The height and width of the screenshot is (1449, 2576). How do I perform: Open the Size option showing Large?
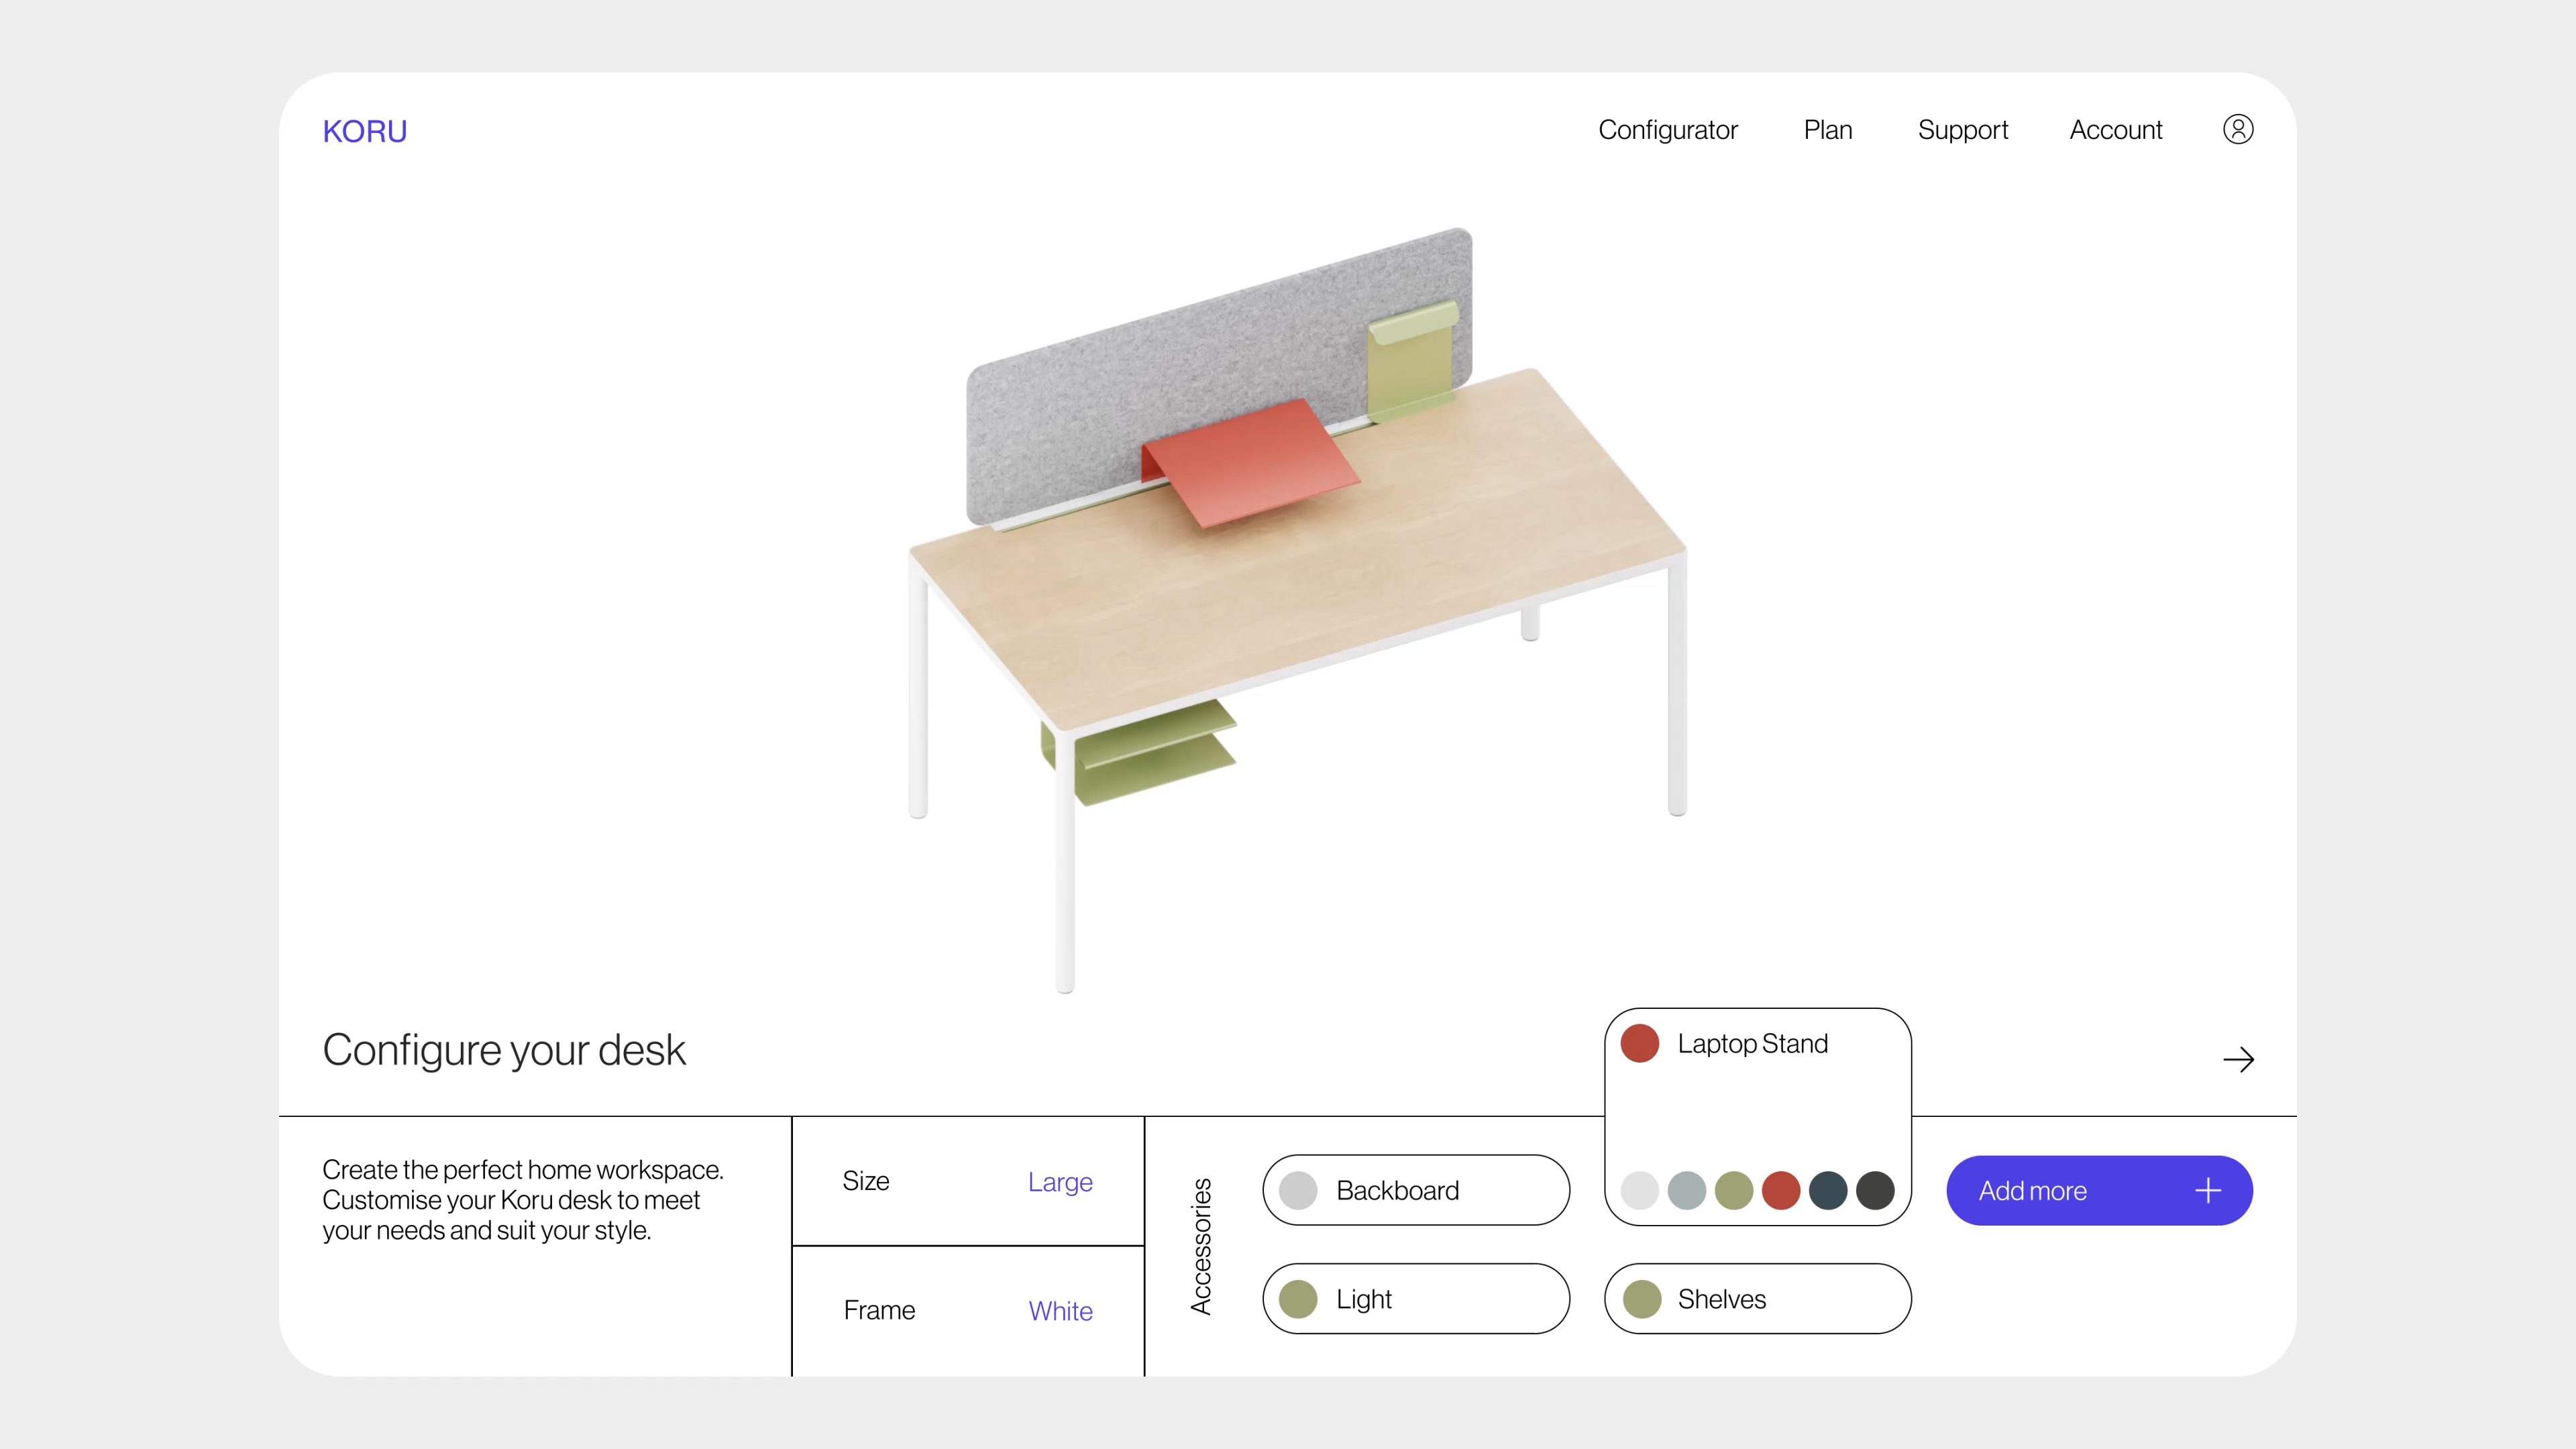tap(967, 1181)
